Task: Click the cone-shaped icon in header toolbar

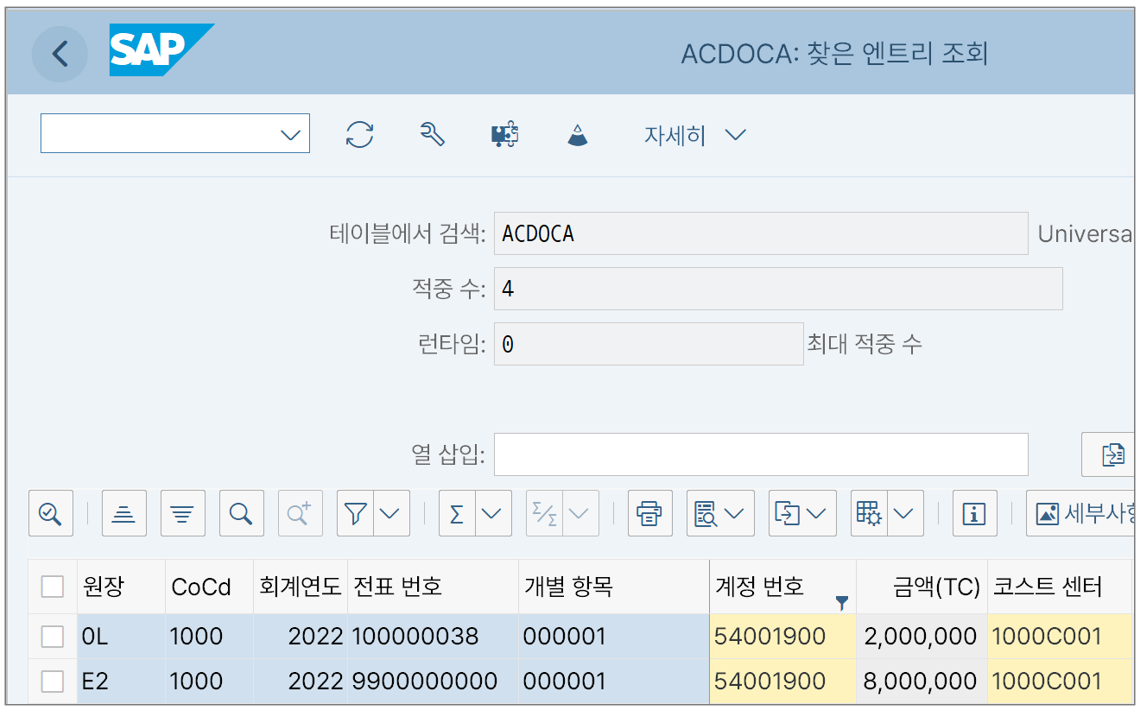Action: coord(577,135)
